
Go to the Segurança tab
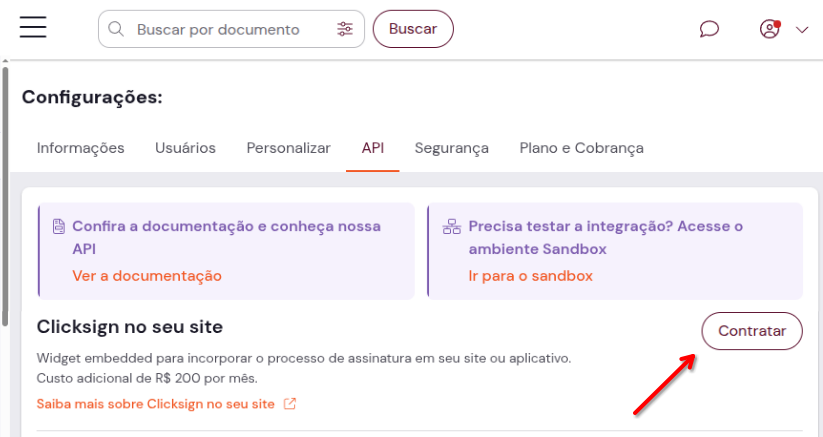(451, 148)
